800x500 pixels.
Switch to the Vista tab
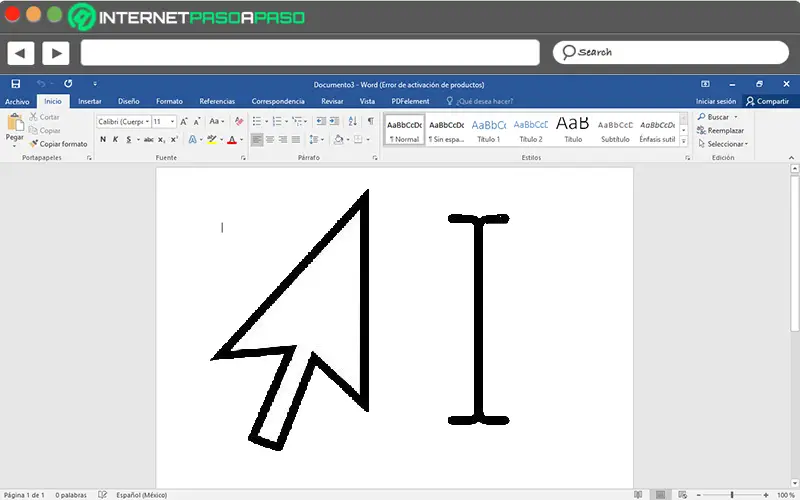tap(367, 101)
